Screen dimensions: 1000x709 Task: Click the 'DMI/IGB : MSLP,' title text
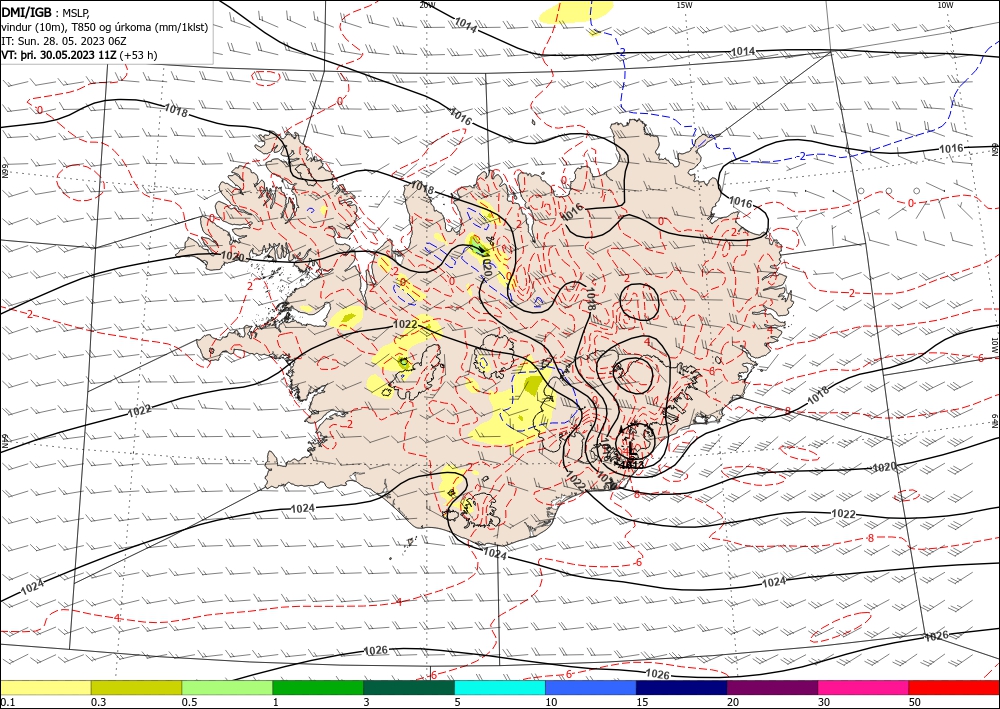coord(46,13)
